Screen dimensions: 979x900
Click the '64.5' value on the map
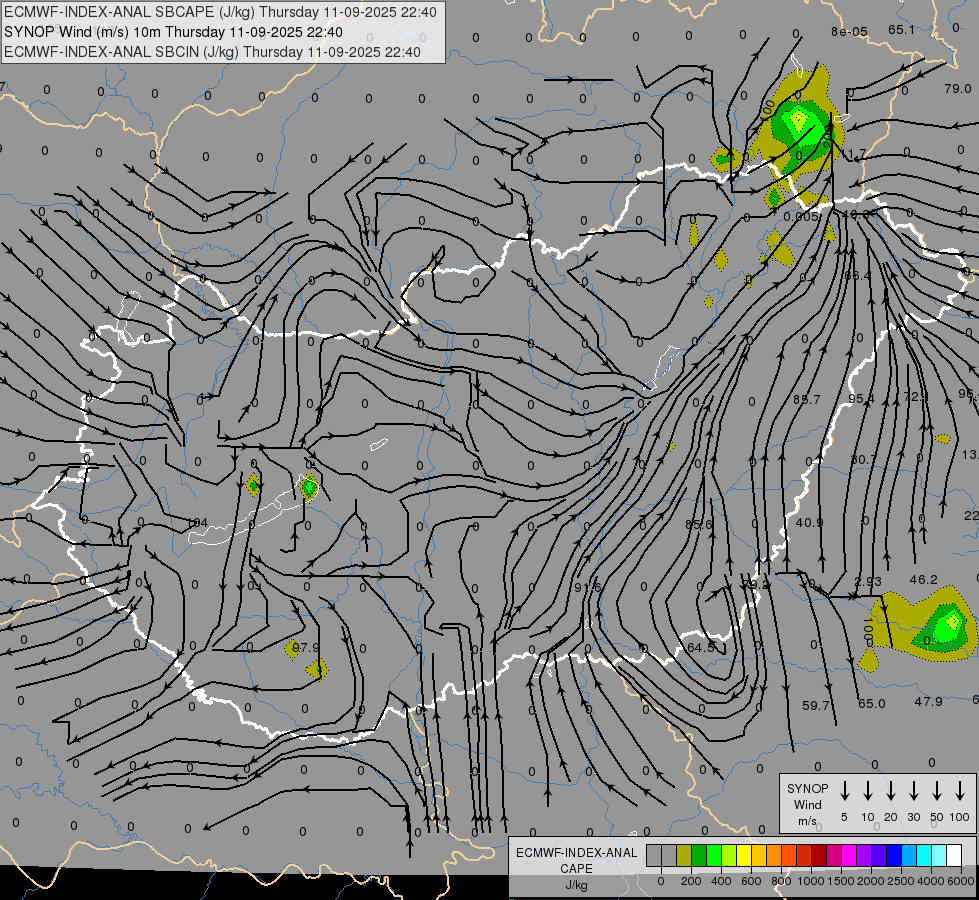[x=701, y=648]
